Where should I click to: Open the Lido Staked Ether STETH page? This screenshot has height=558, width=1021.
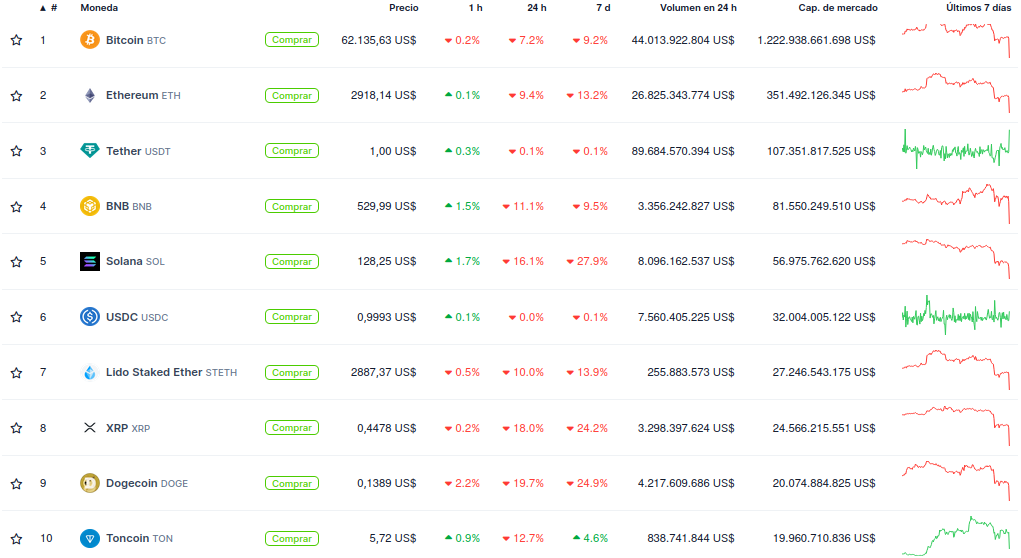coord(171,372)
